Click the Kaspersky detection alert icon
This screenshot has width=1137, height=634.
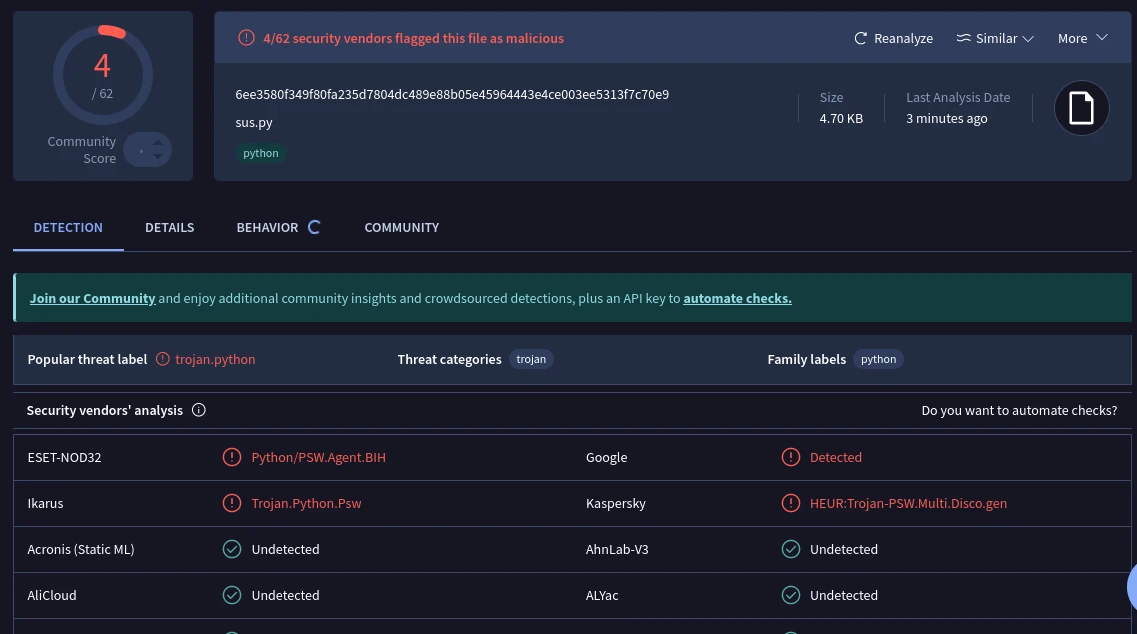(x=790, y=503)
